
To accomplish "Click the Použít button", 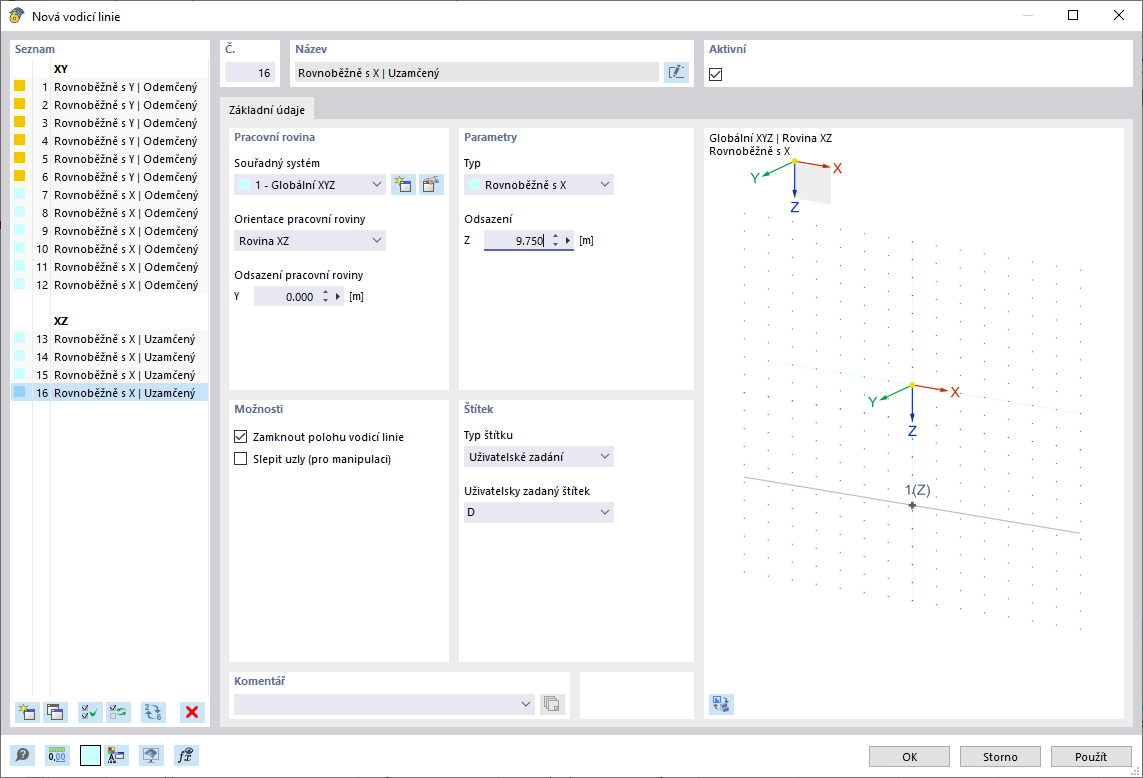I will (1091, 756).
